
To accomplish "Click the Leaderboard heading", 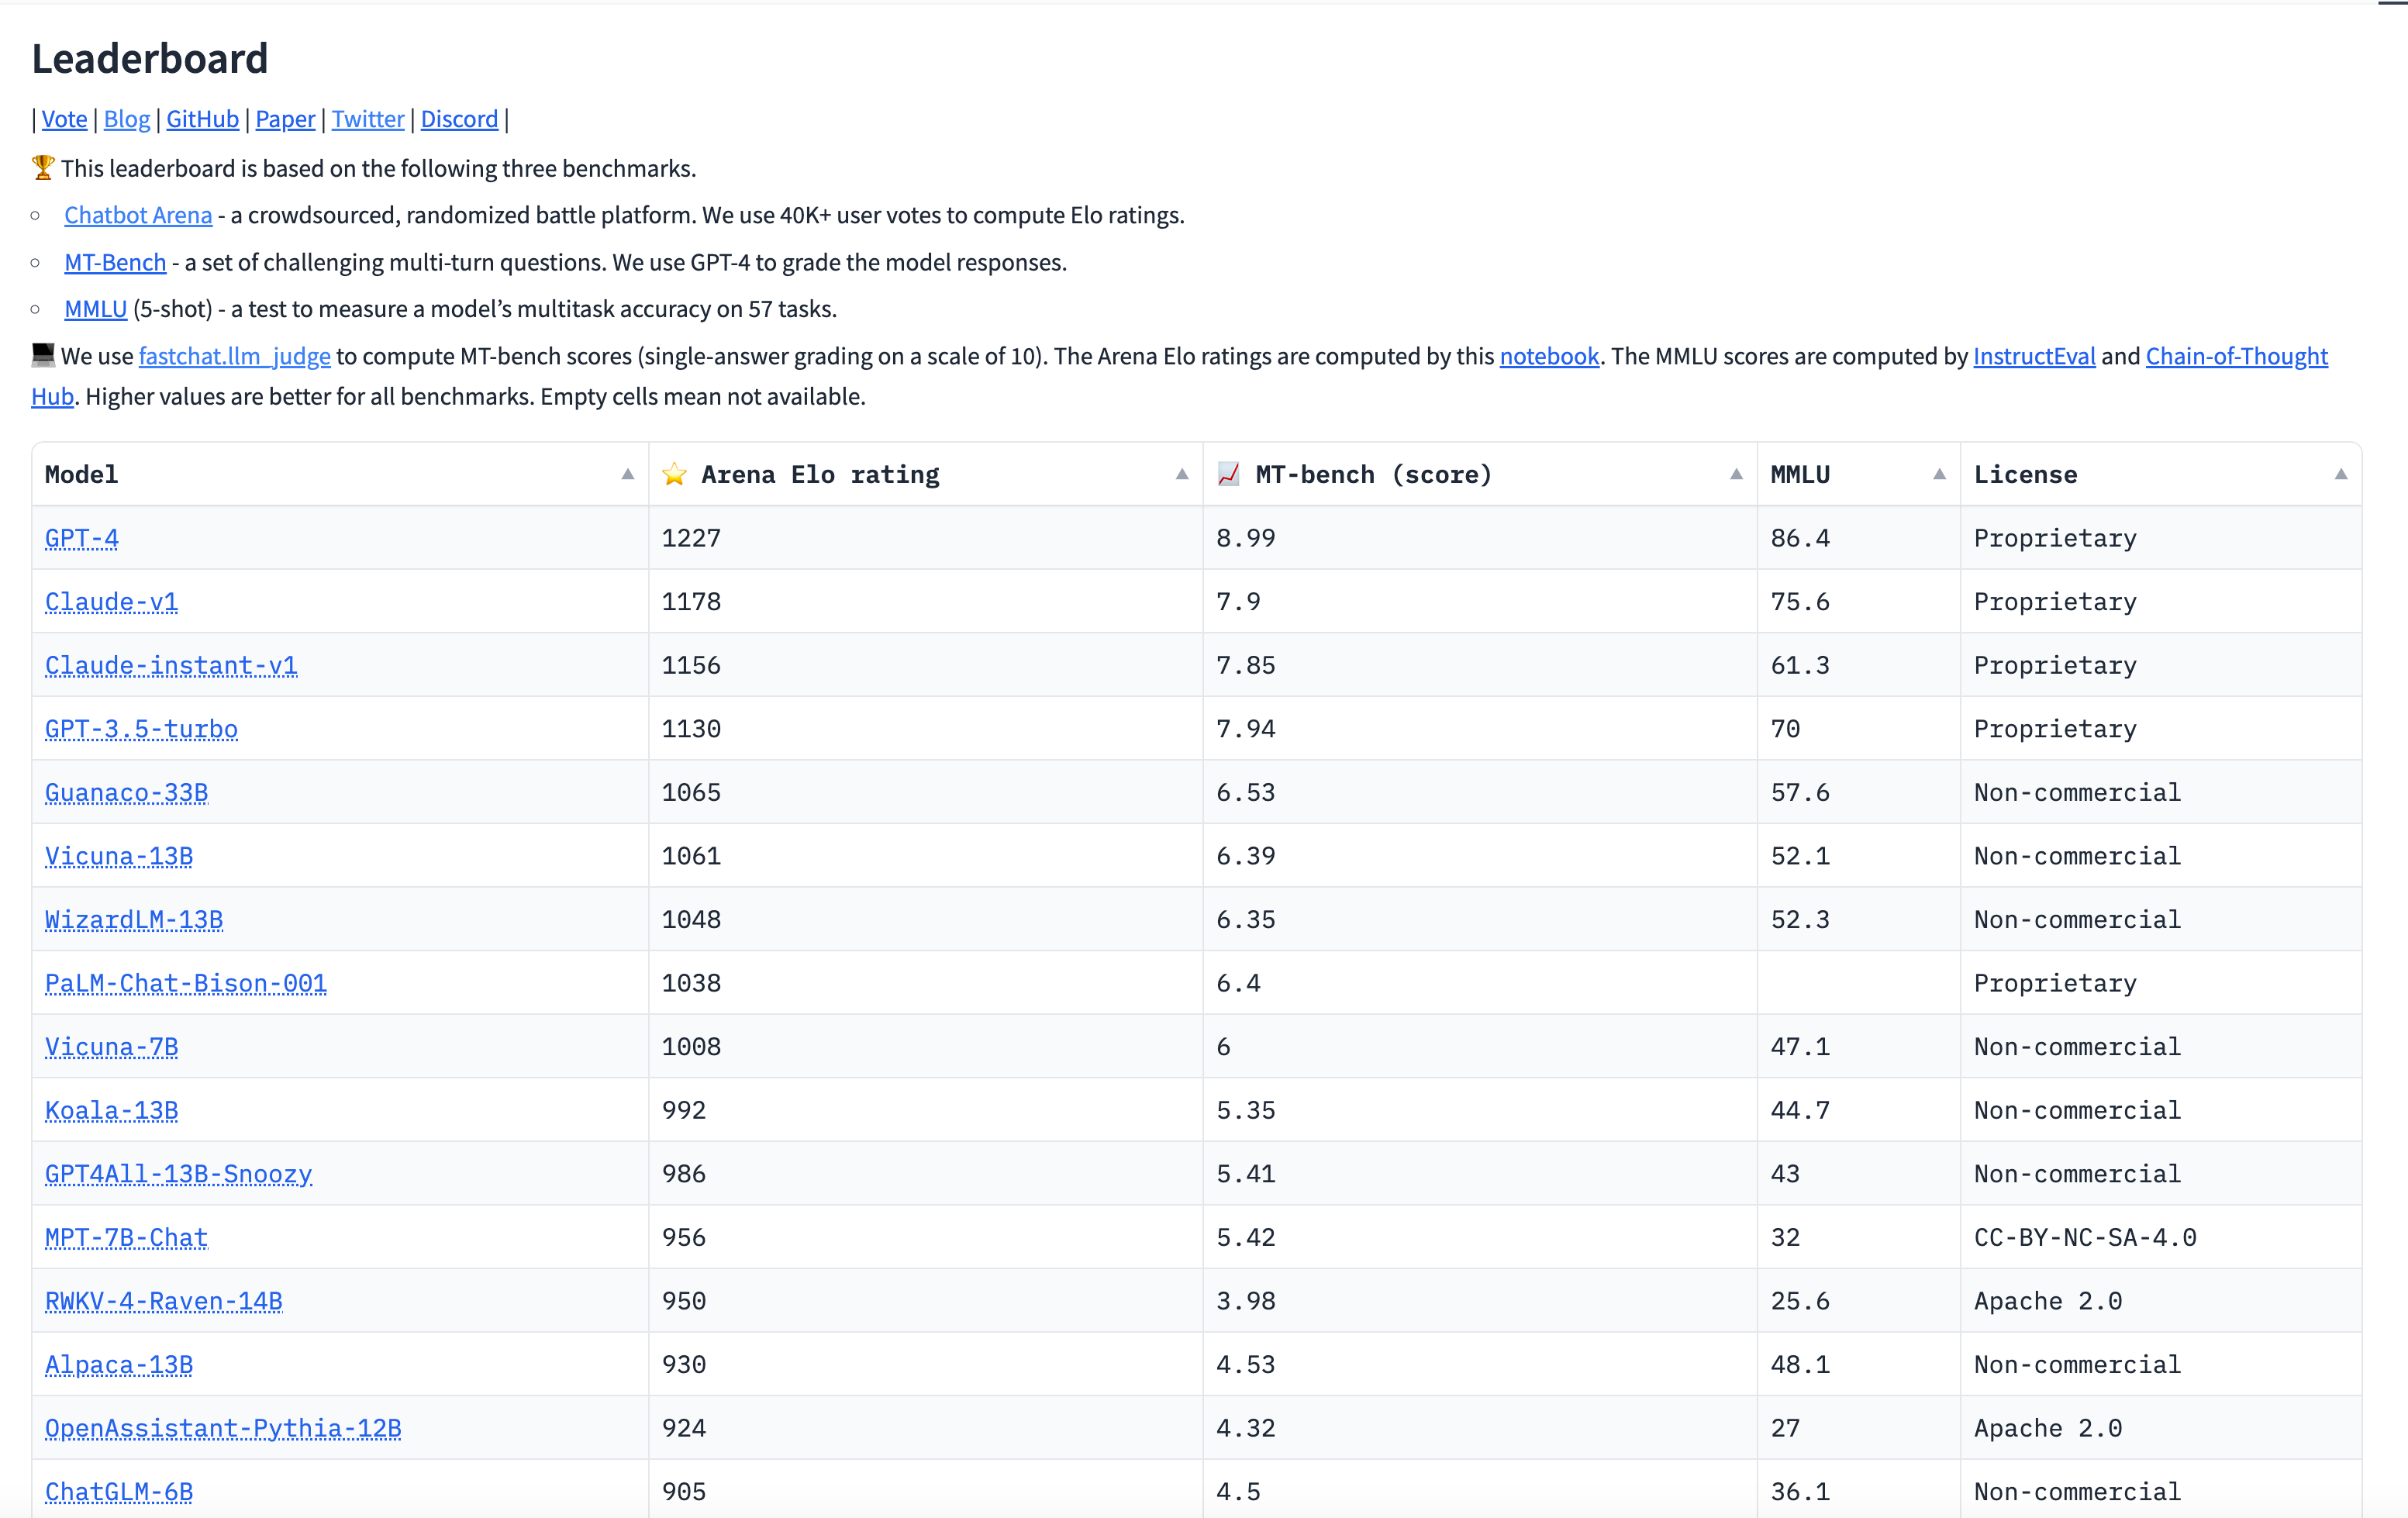I will 150,58.
